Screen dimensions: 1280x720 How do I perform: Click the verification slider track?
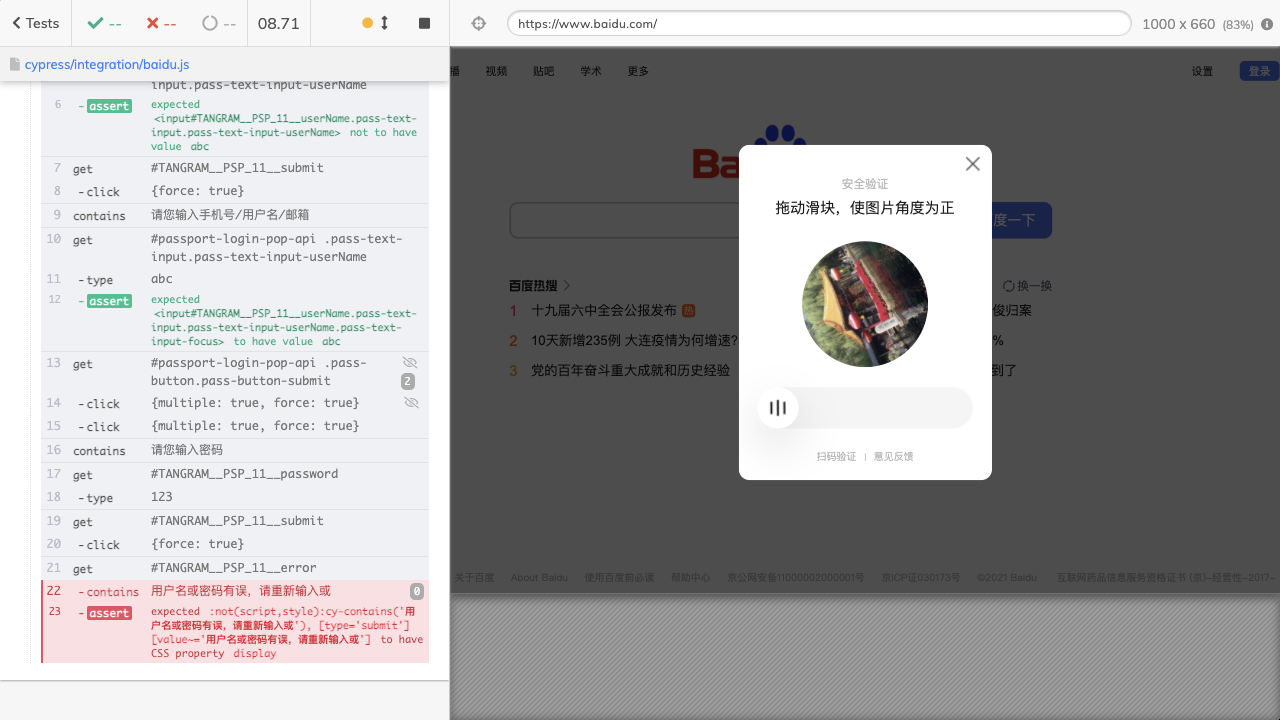(x=865, y=408)
